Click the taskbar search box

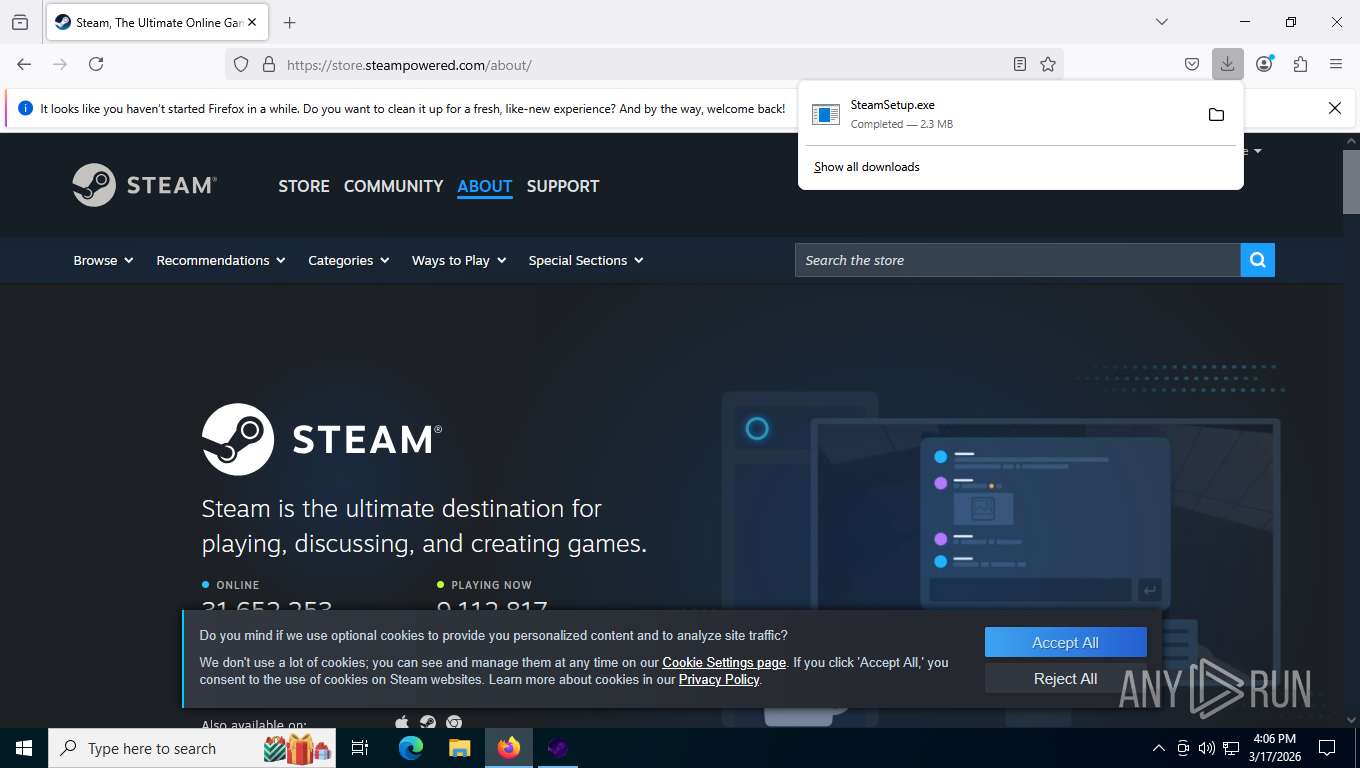tap(192, 748)
